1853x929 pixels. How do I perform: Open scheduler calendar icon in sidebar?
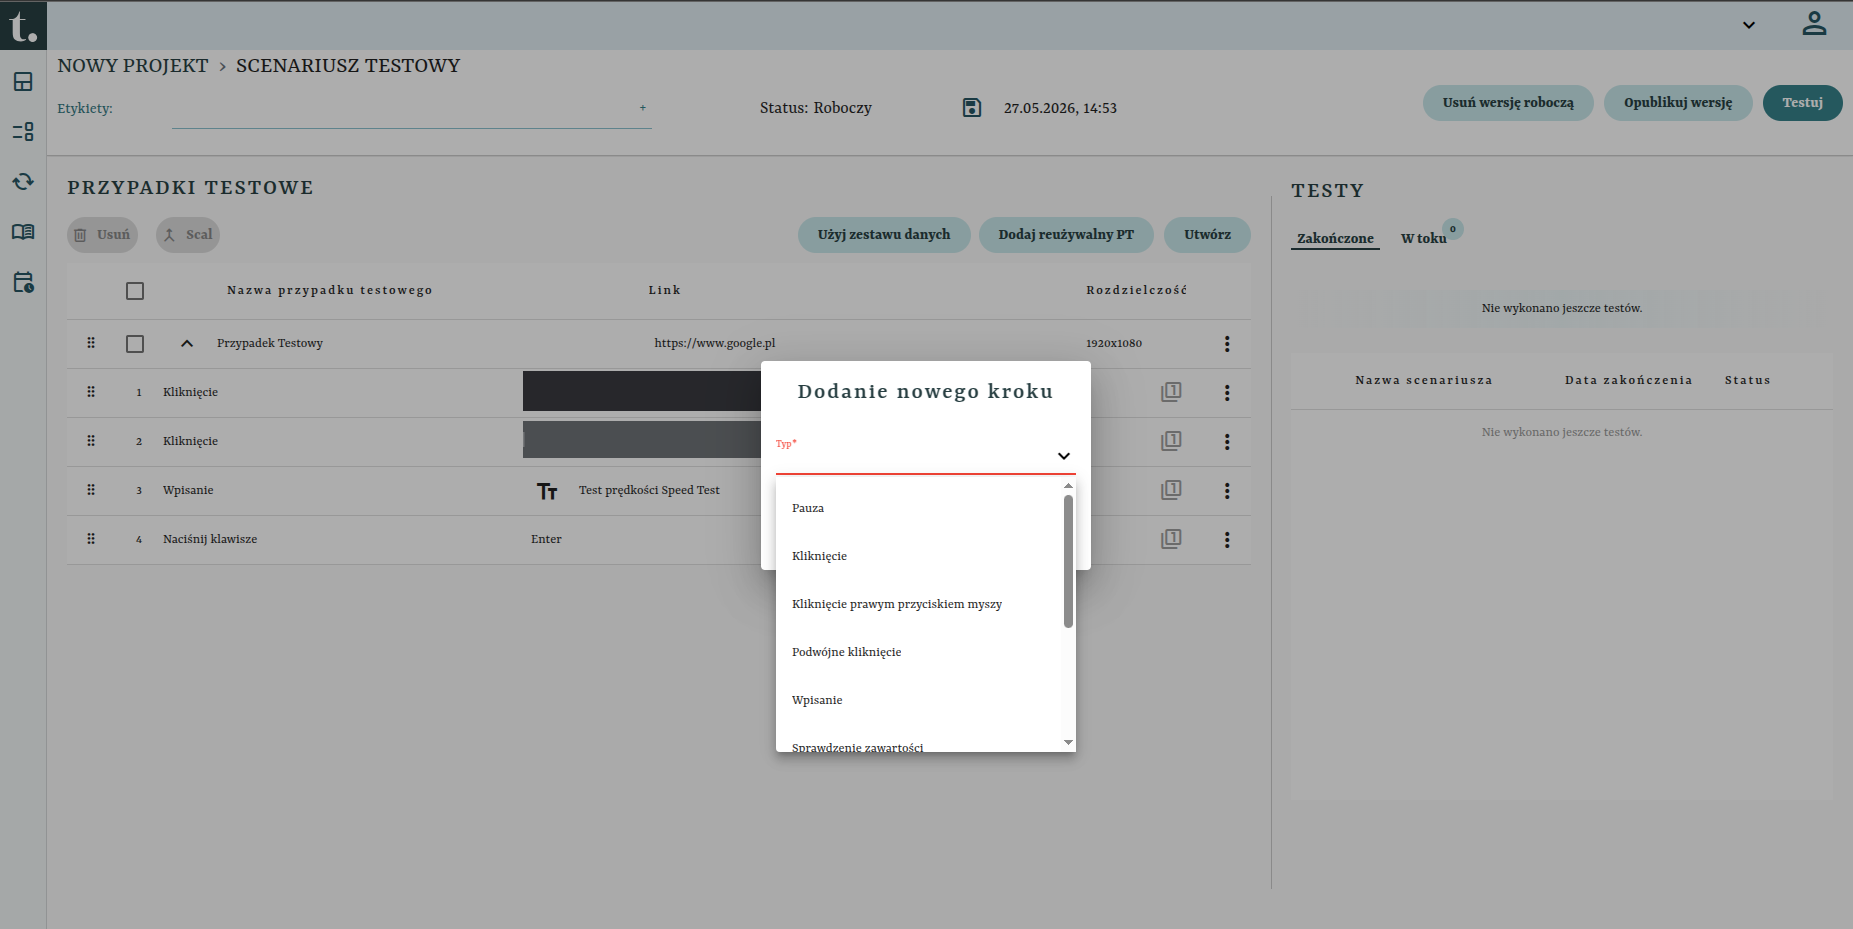[x=23, y=283]
